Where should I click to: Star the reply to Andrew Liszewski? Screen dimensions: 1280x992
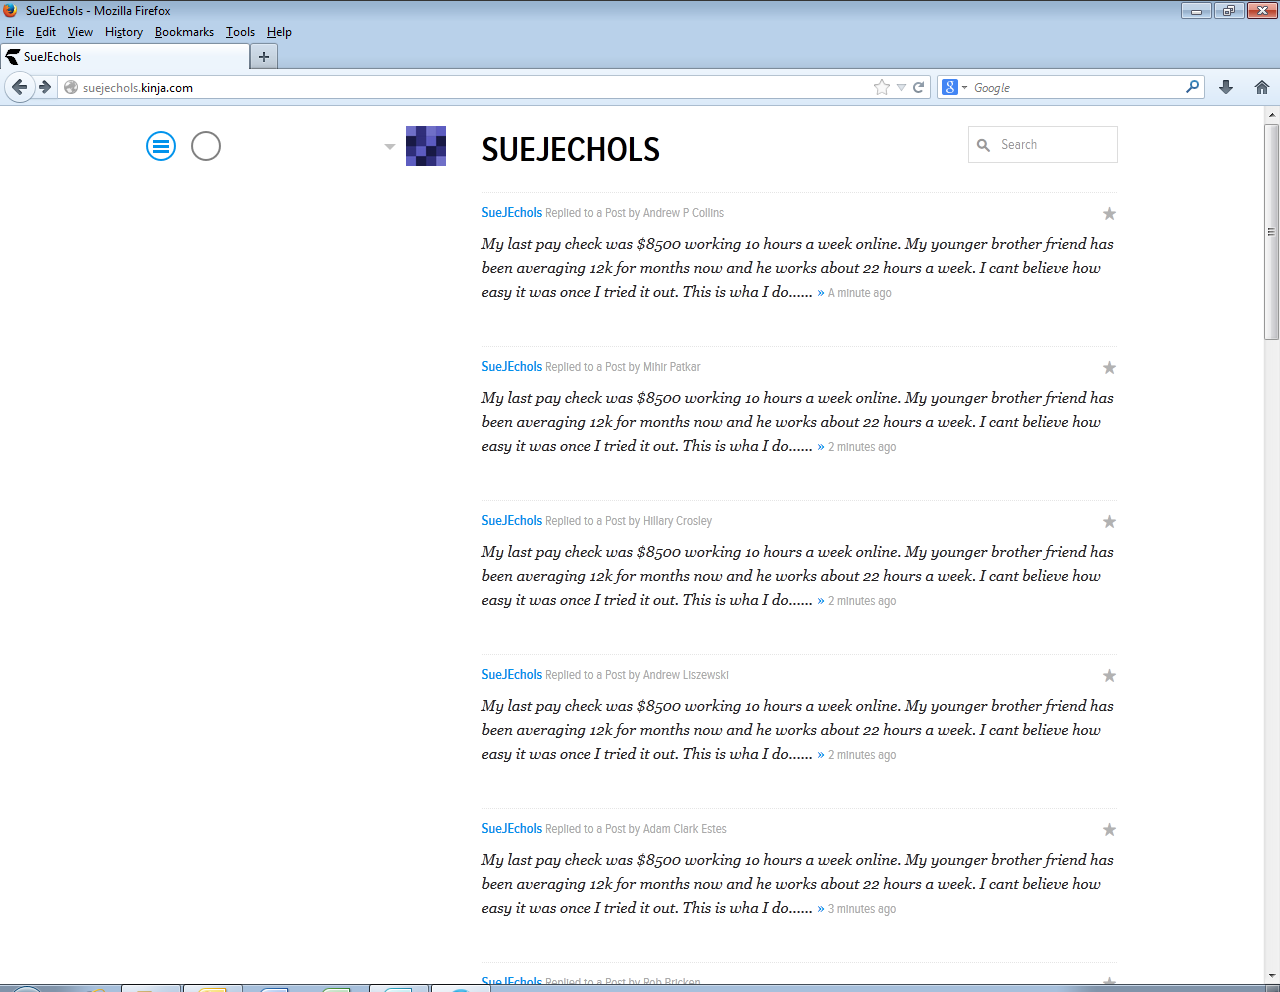(x=1109, y=676)
